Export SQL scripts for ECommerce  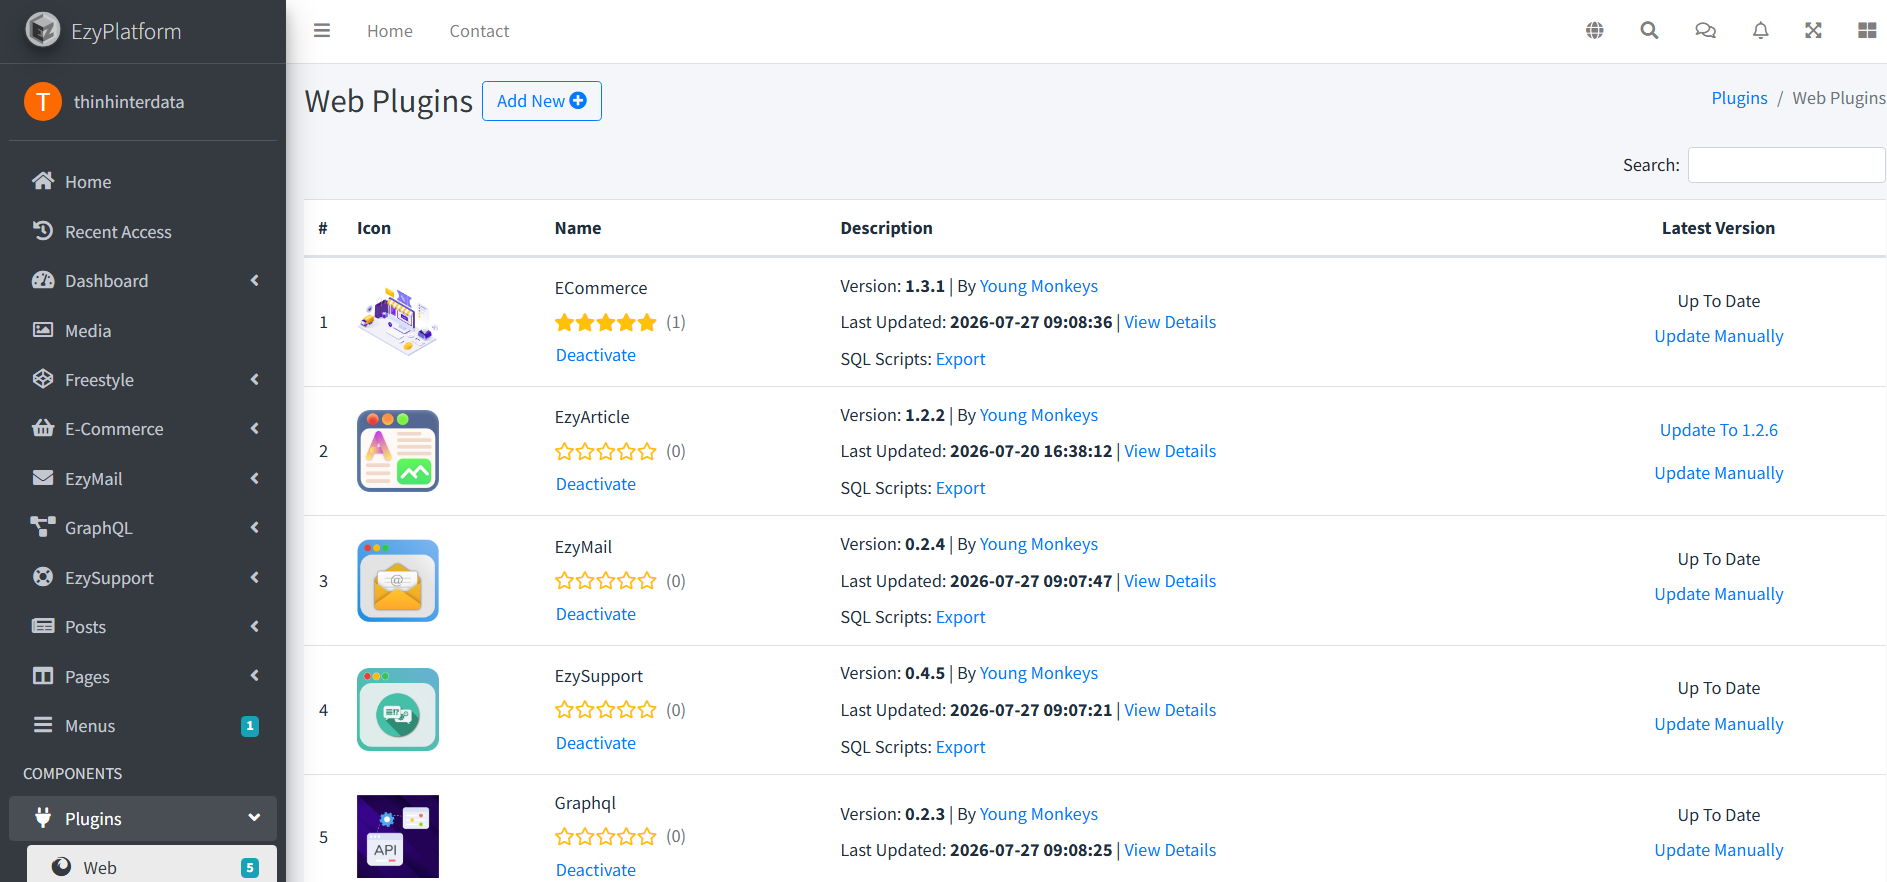(x=961, y=359)
